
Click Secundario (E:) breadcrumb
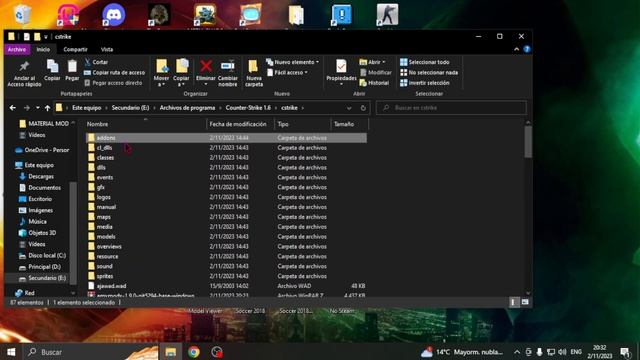[x=131, y=108]
